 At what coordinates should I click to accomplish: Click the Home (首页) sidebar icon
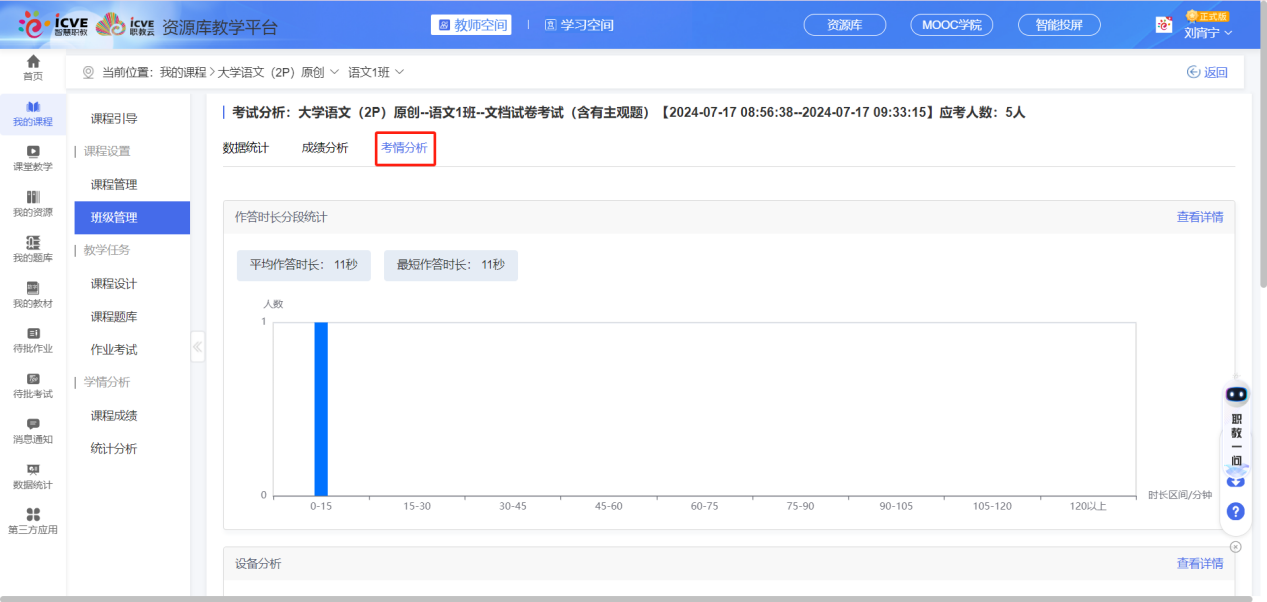click(33, 67)
